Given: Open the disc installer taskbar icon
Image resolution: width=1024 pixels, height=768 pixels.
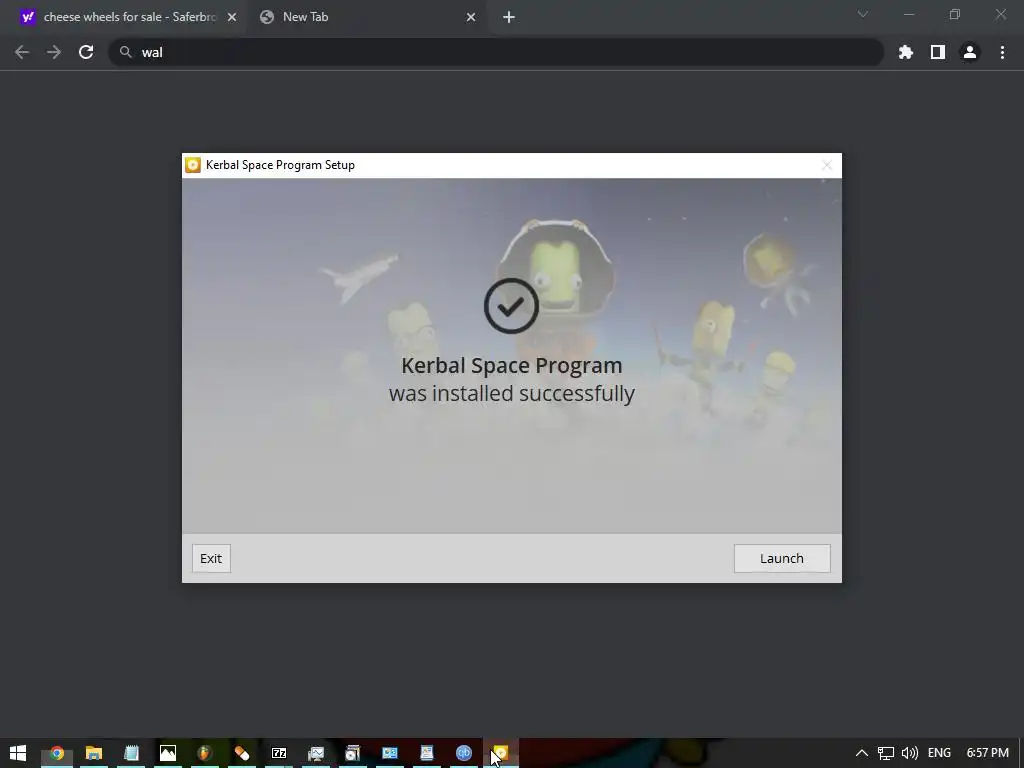Looking at the screenshot, I should [353, 753].
